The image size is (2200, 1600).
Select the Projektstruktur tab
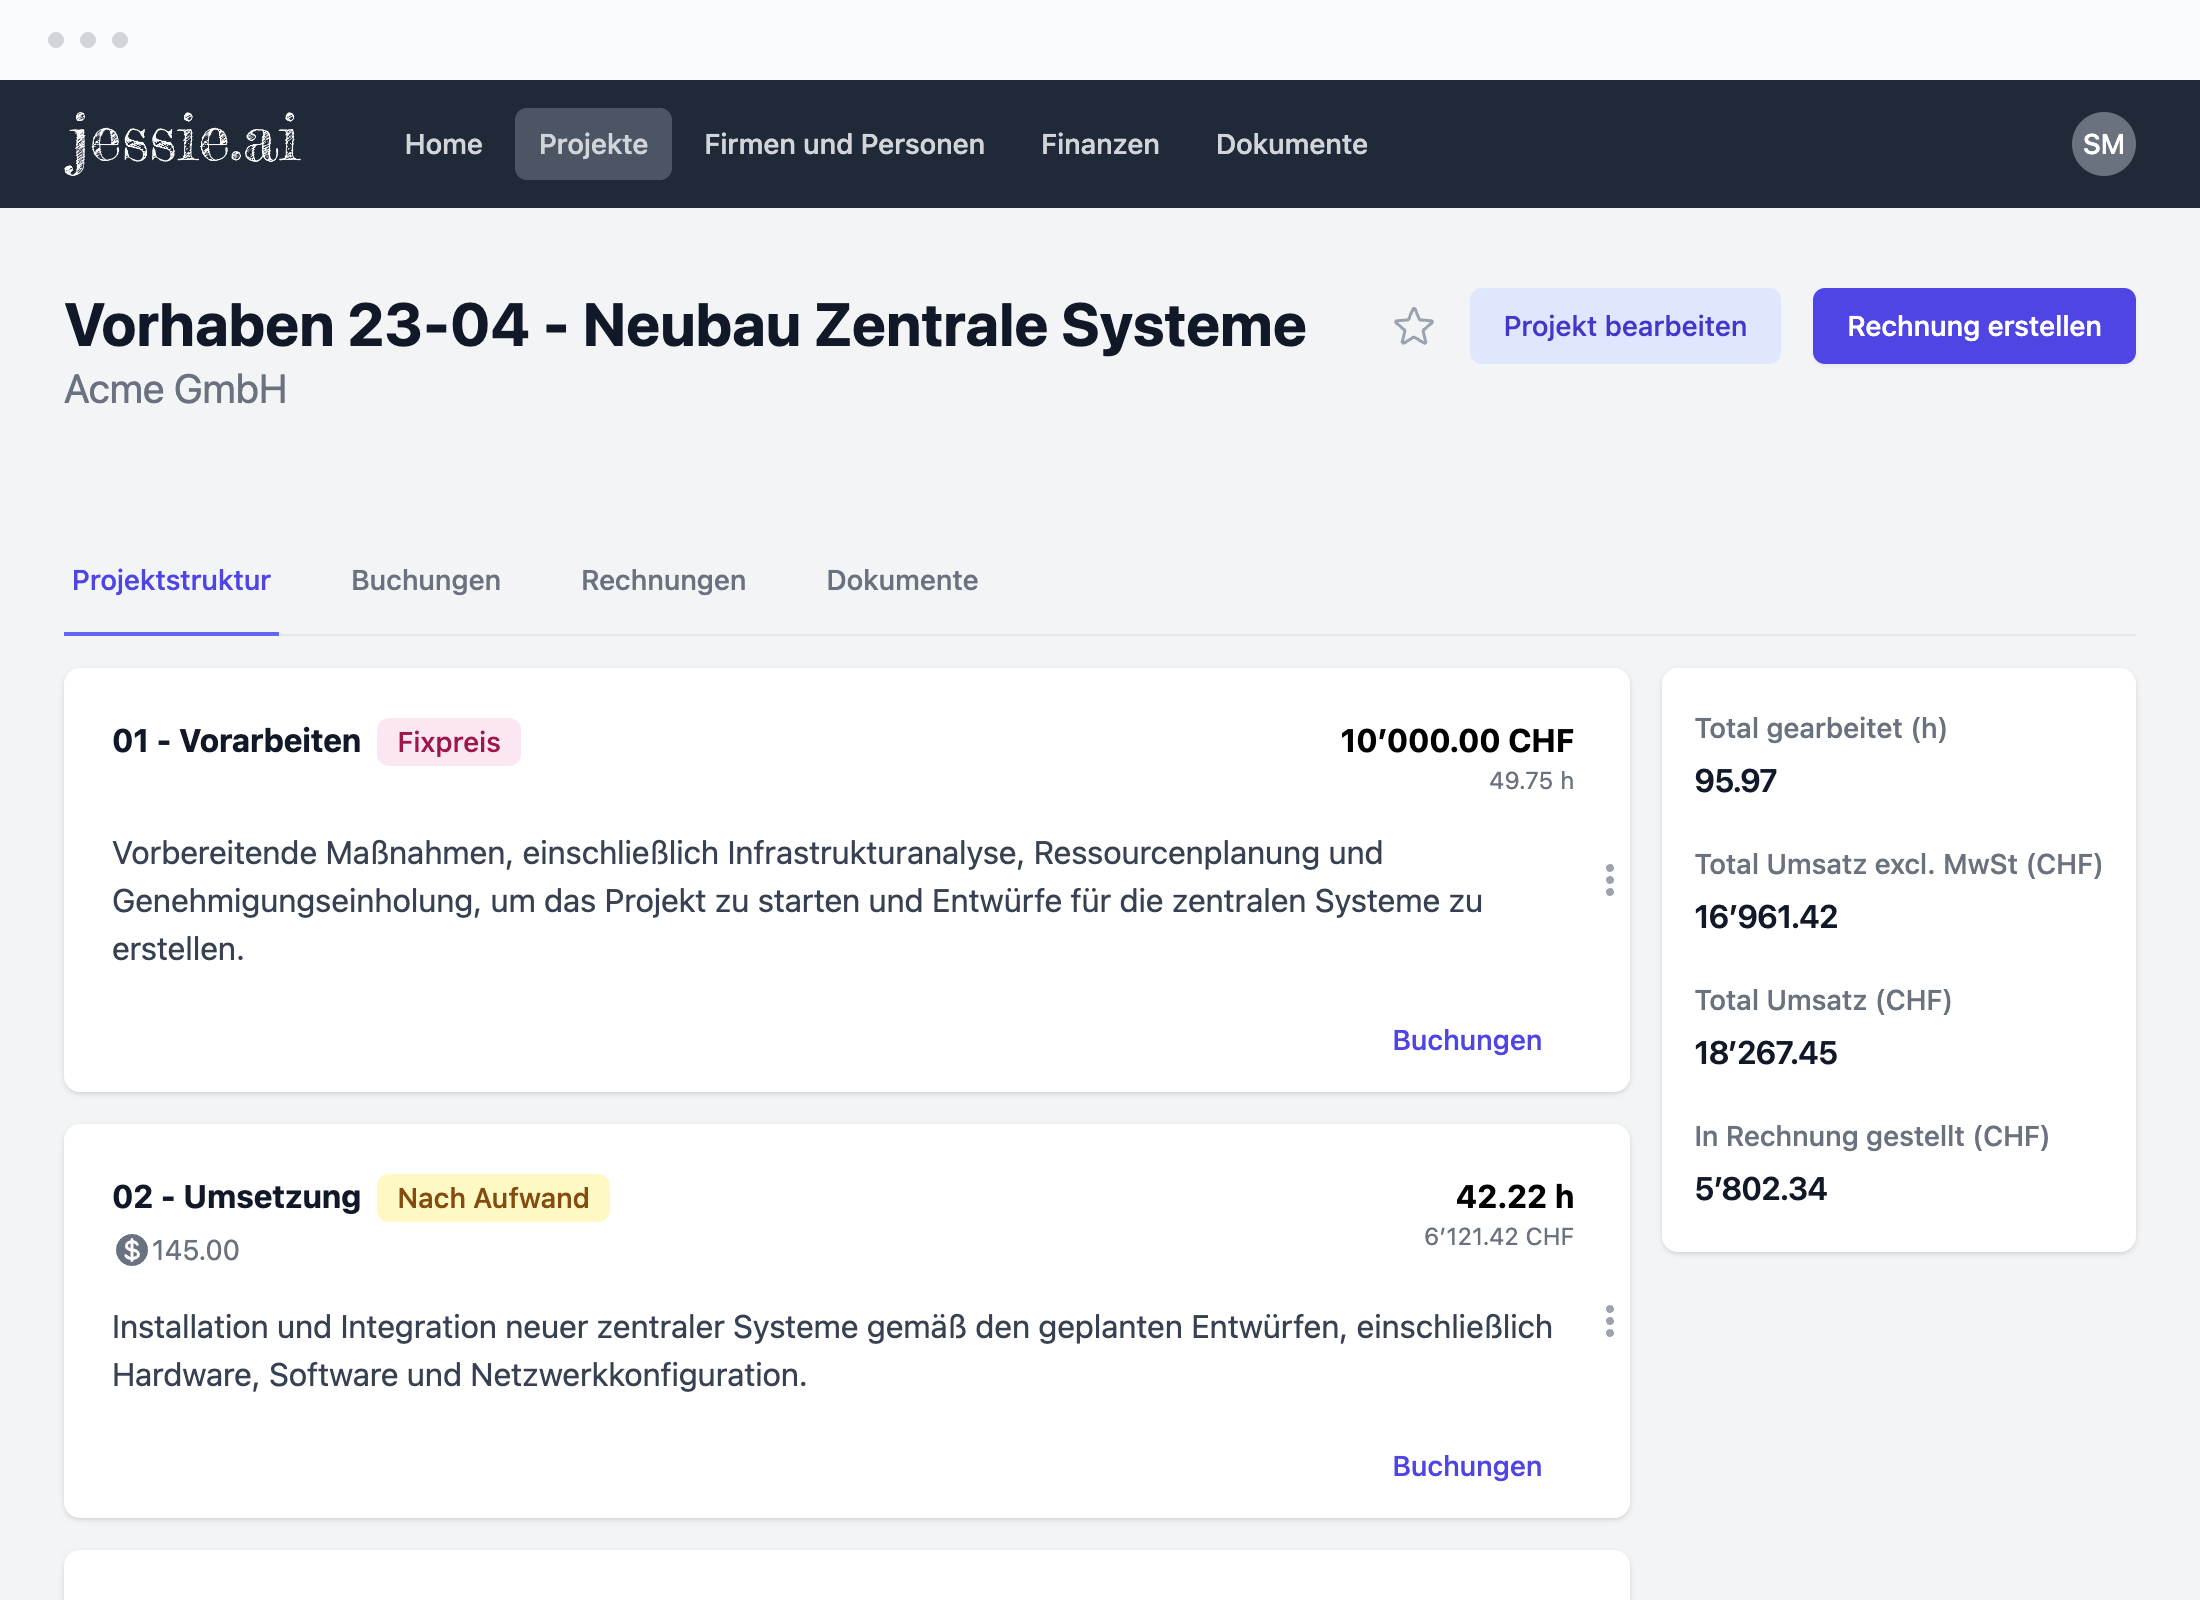click(171, 580)
